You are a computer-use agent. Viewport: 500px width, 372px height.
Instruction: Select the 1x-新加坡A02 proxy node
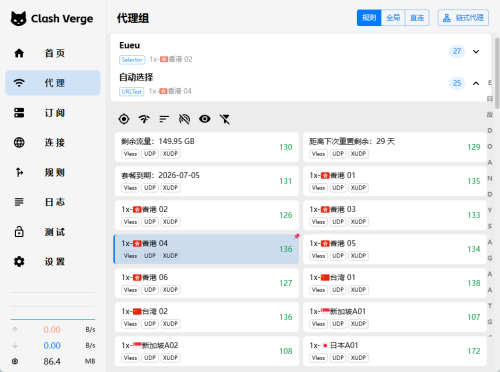(x=207, y=351)
